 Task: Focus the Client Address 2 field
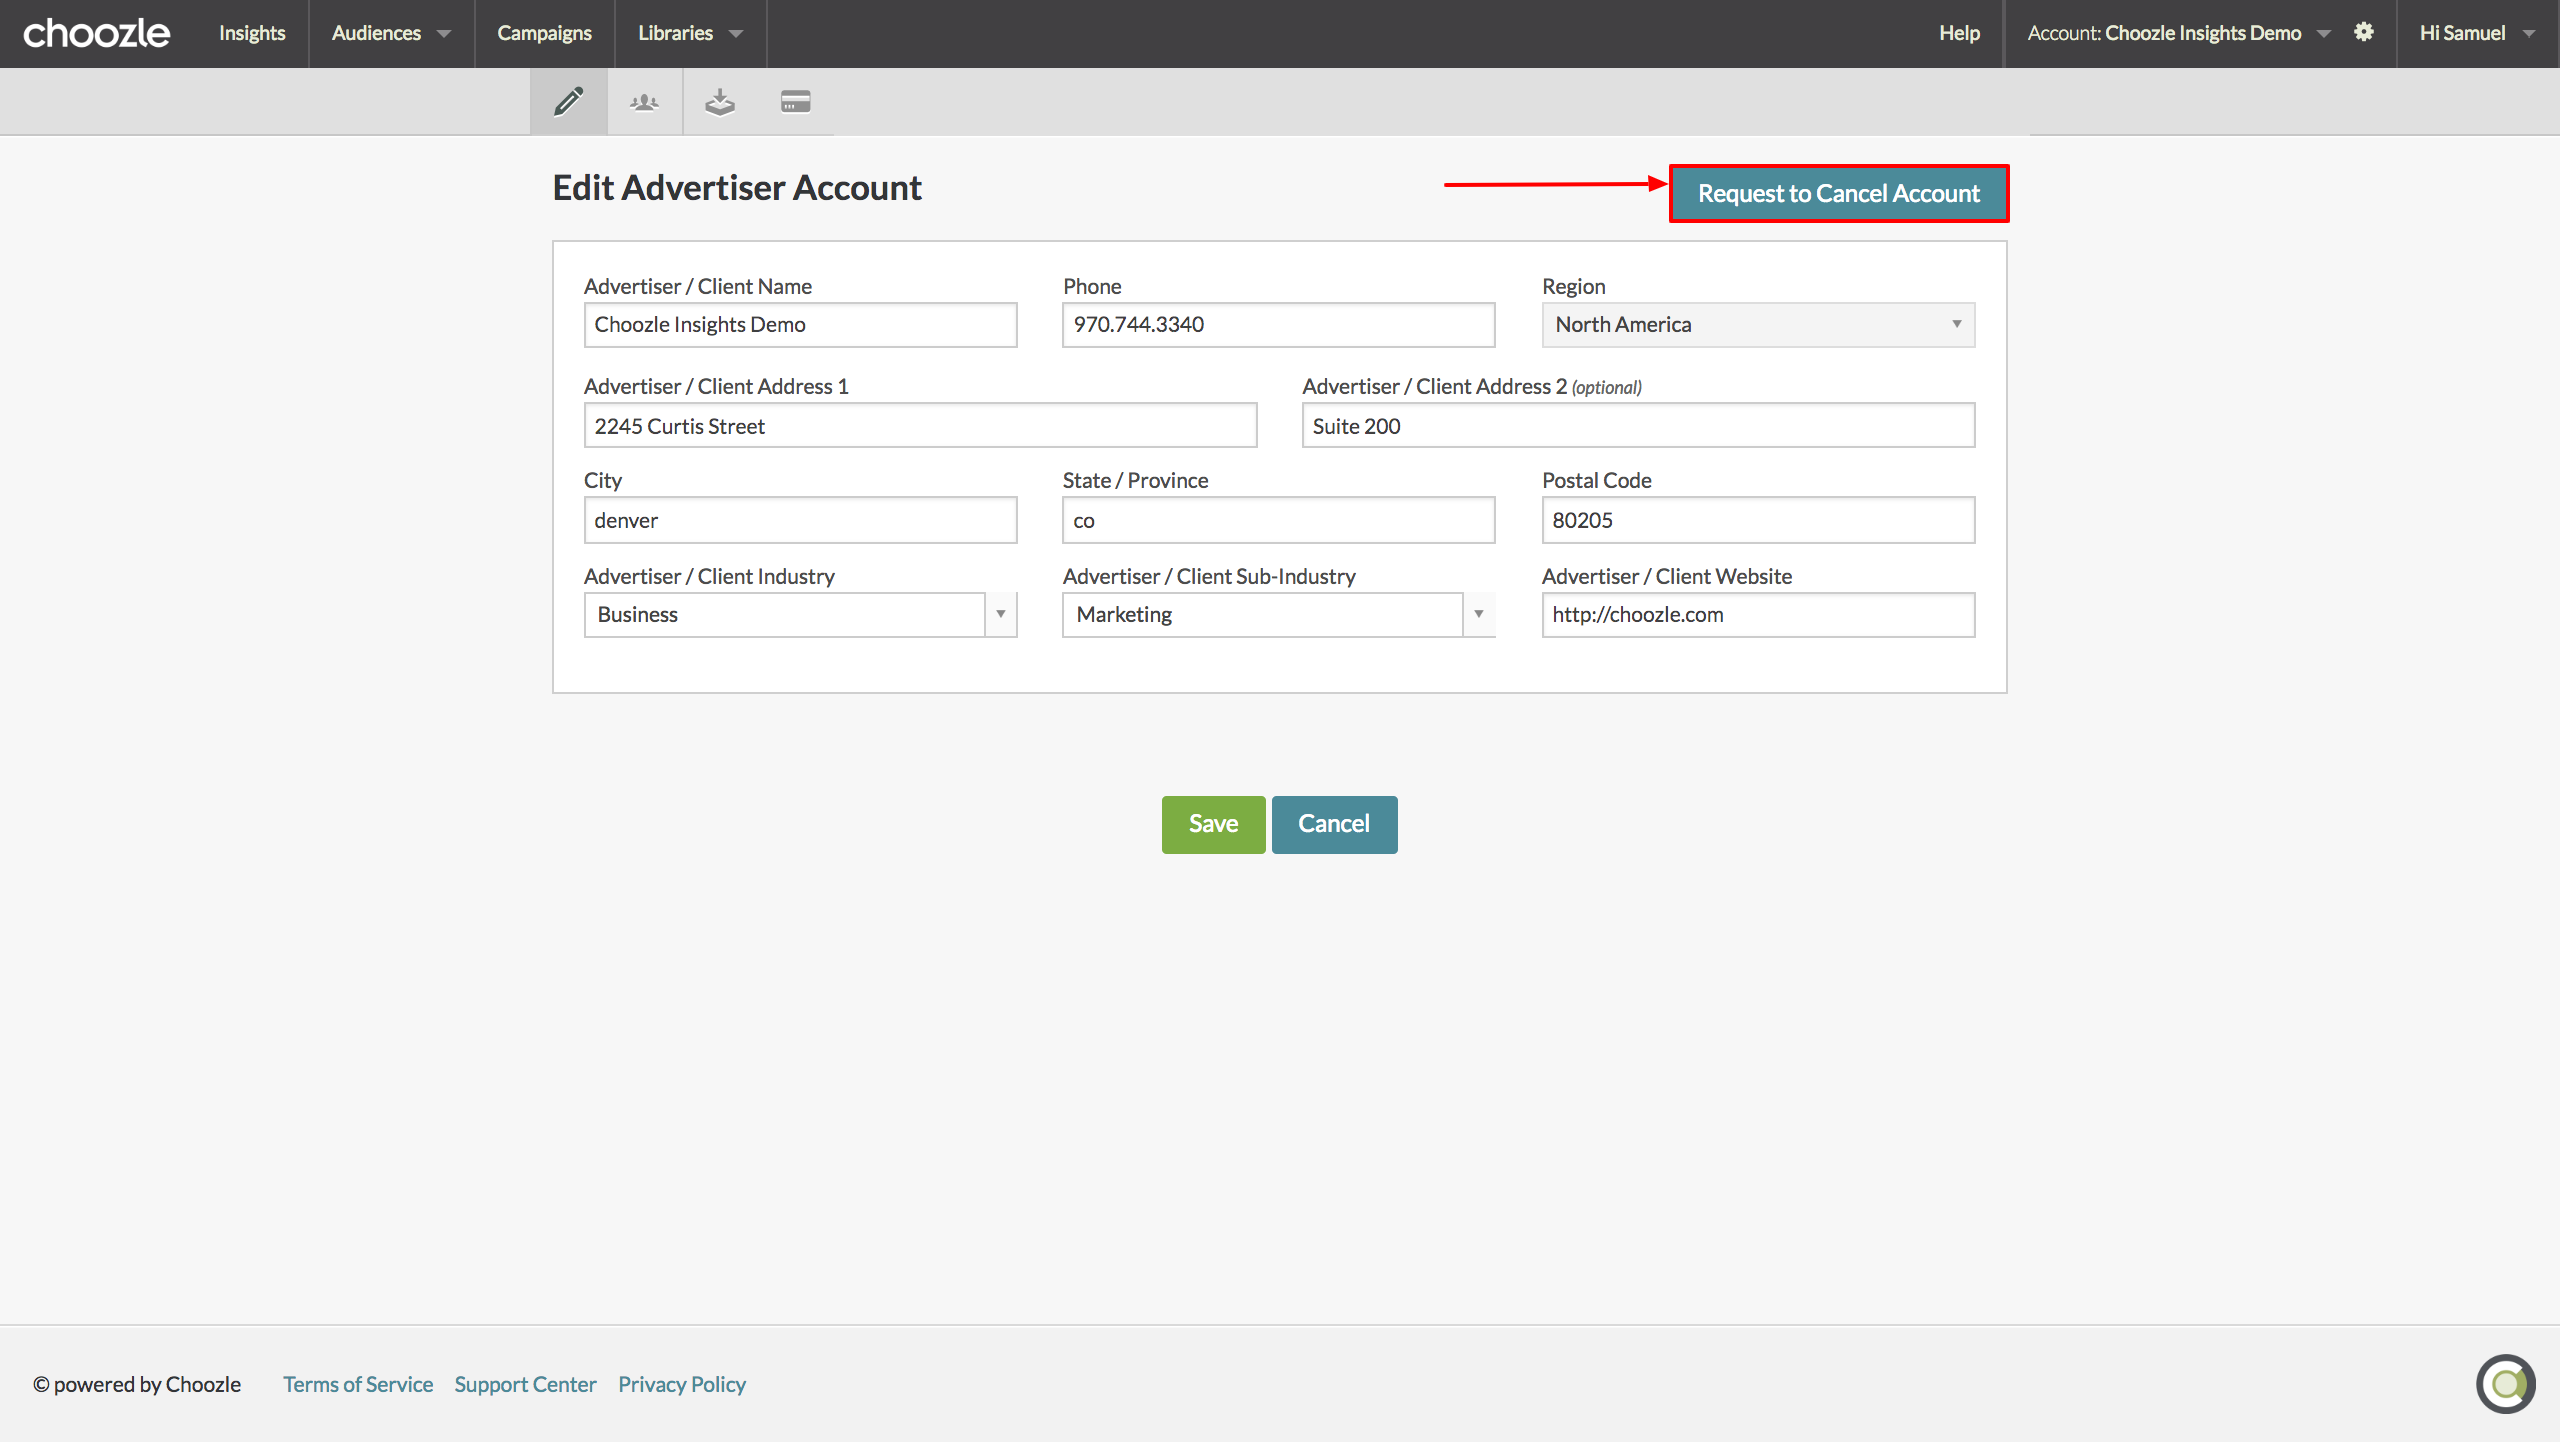(1638, 426)
